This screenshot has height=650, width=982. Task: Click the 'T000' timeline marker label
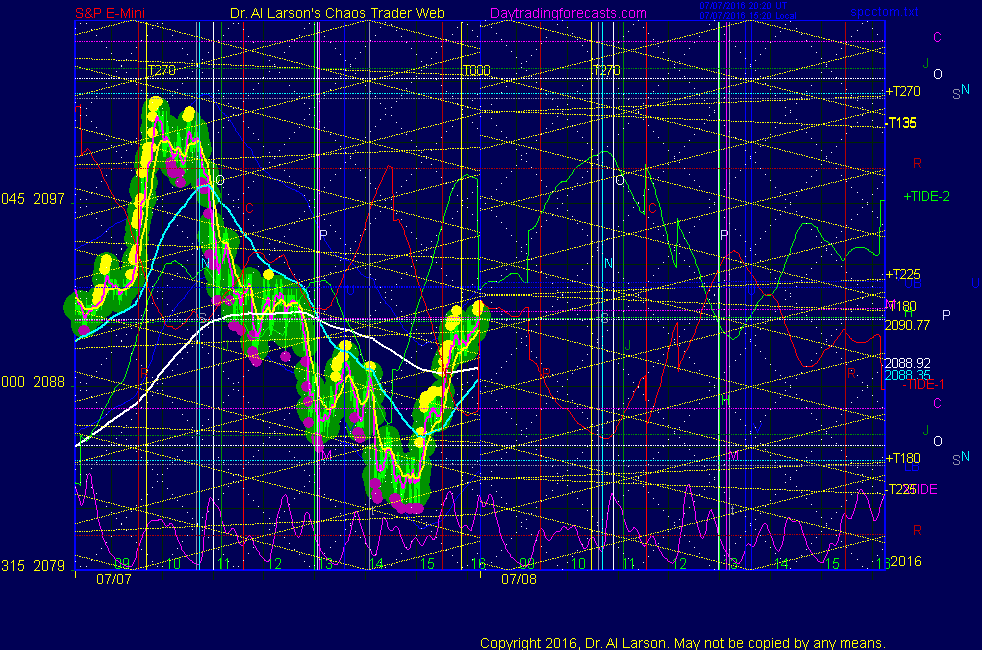point(477,70)
